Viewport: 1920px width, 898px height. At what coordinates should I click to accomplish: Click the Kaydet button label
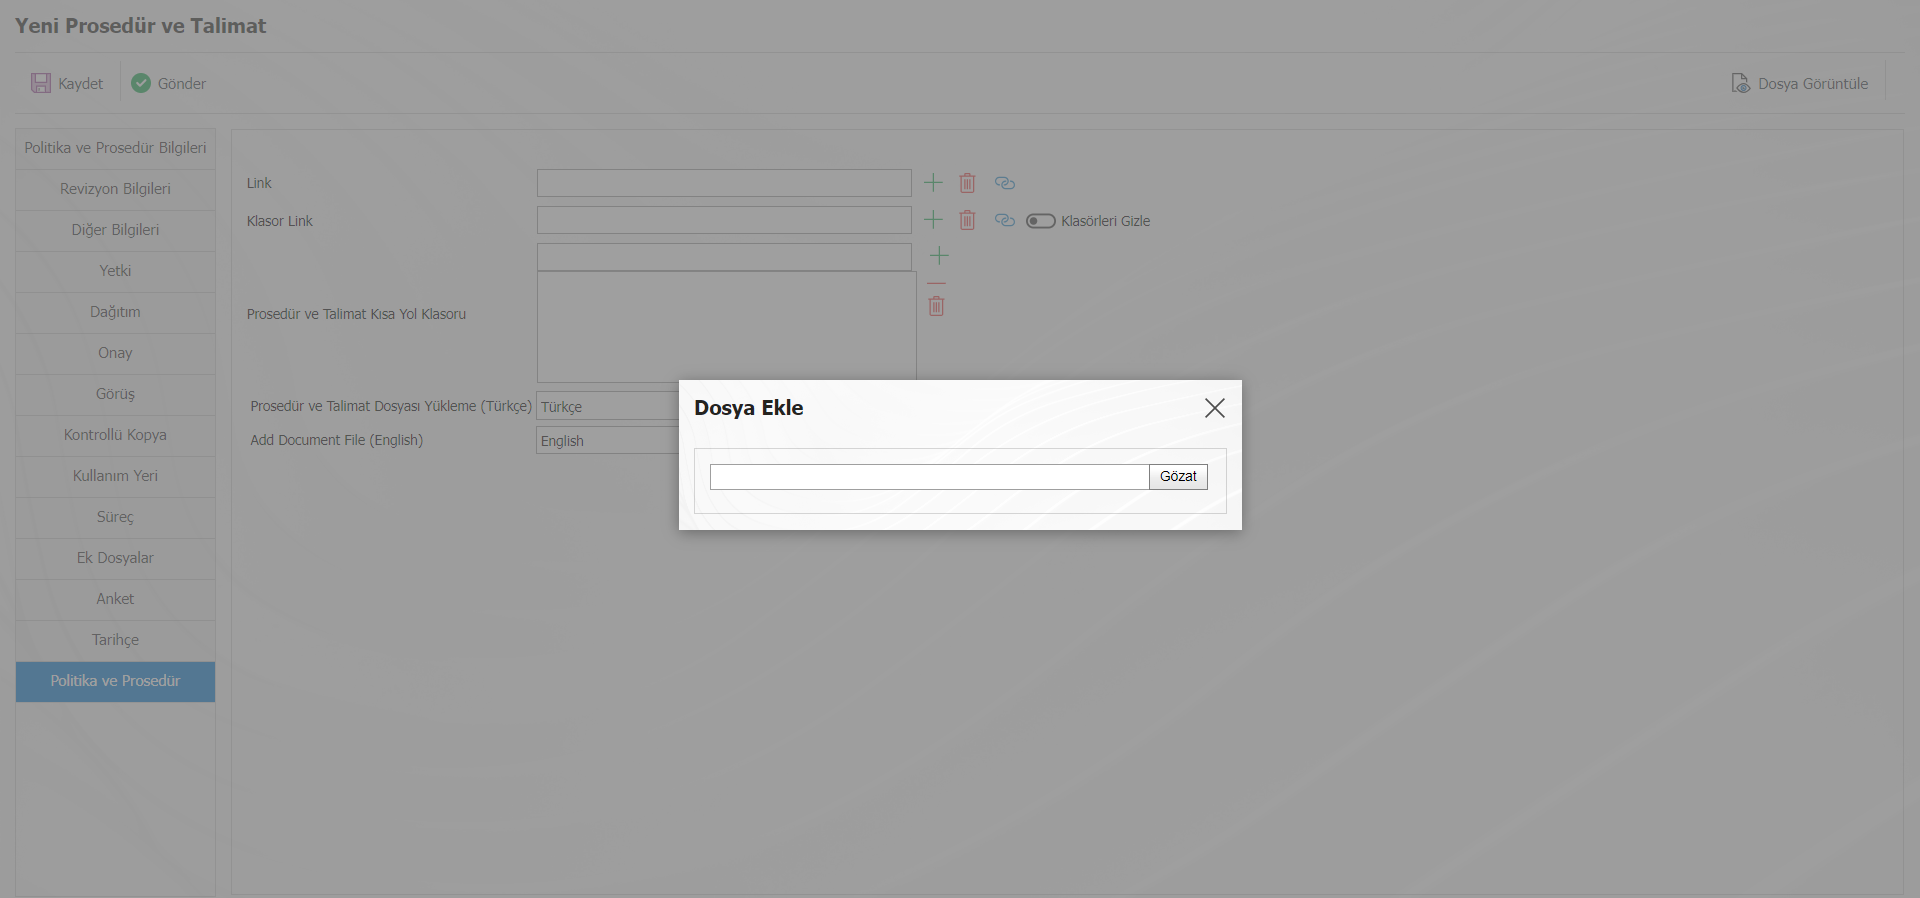(81, 84)
